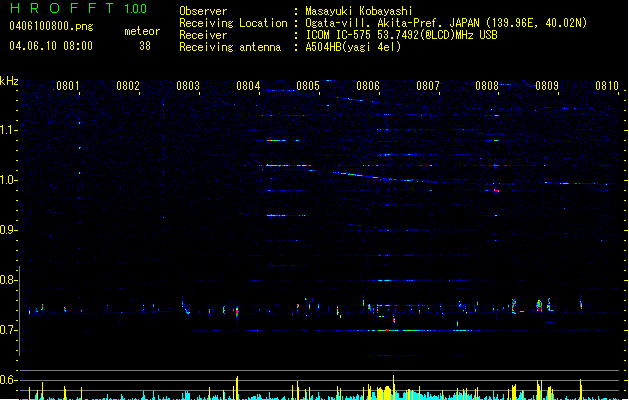The image size is (629, 400).
Task: Click the kHz axis unit label
Action: point(9,81)
